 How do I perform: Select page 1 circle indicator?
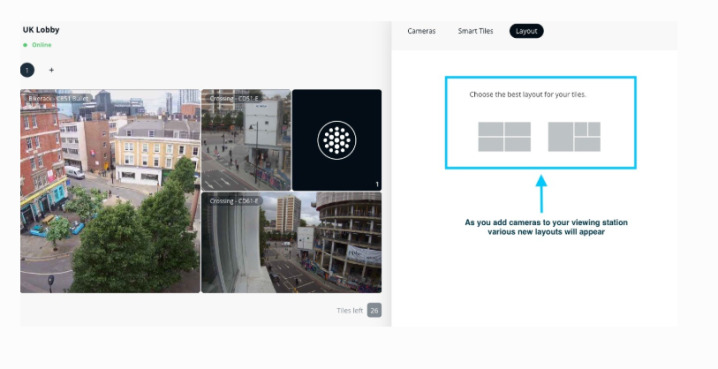(27, 70)
